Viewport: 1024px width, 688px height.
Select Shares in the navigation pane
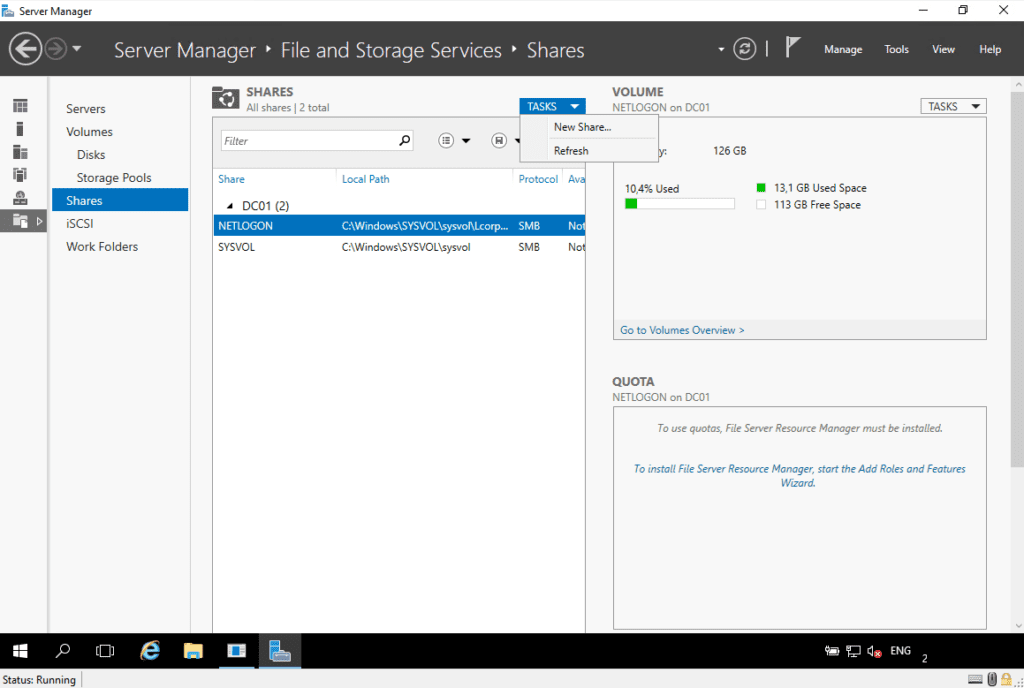coord(120,200)
